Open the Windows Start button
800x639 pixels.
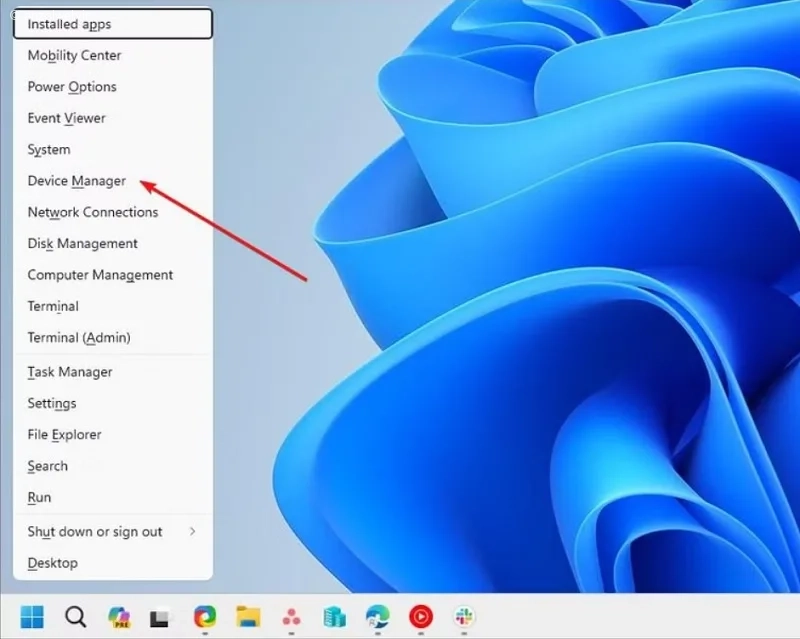point(32,617)
